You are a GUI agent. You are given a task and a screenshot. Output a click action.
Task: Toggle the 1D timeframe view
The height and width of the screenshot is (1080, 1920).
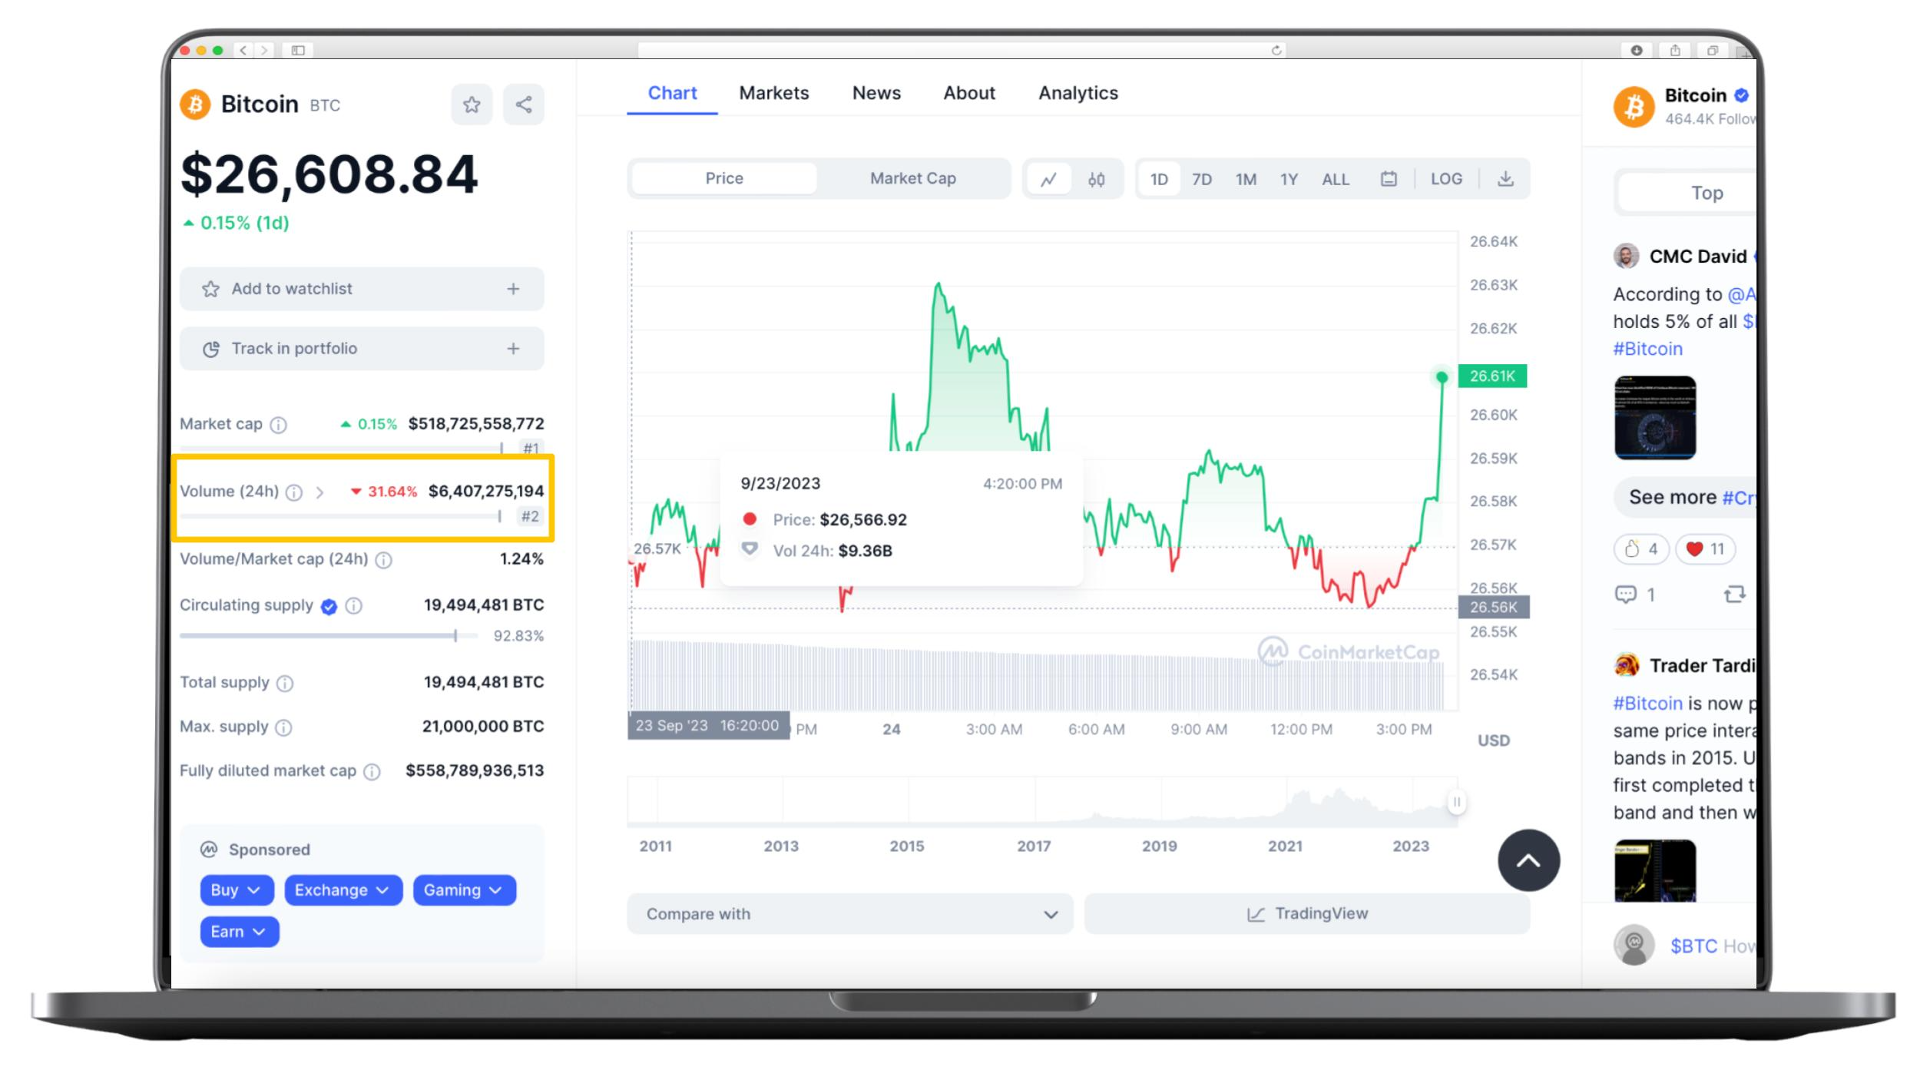pos(1159,178)
